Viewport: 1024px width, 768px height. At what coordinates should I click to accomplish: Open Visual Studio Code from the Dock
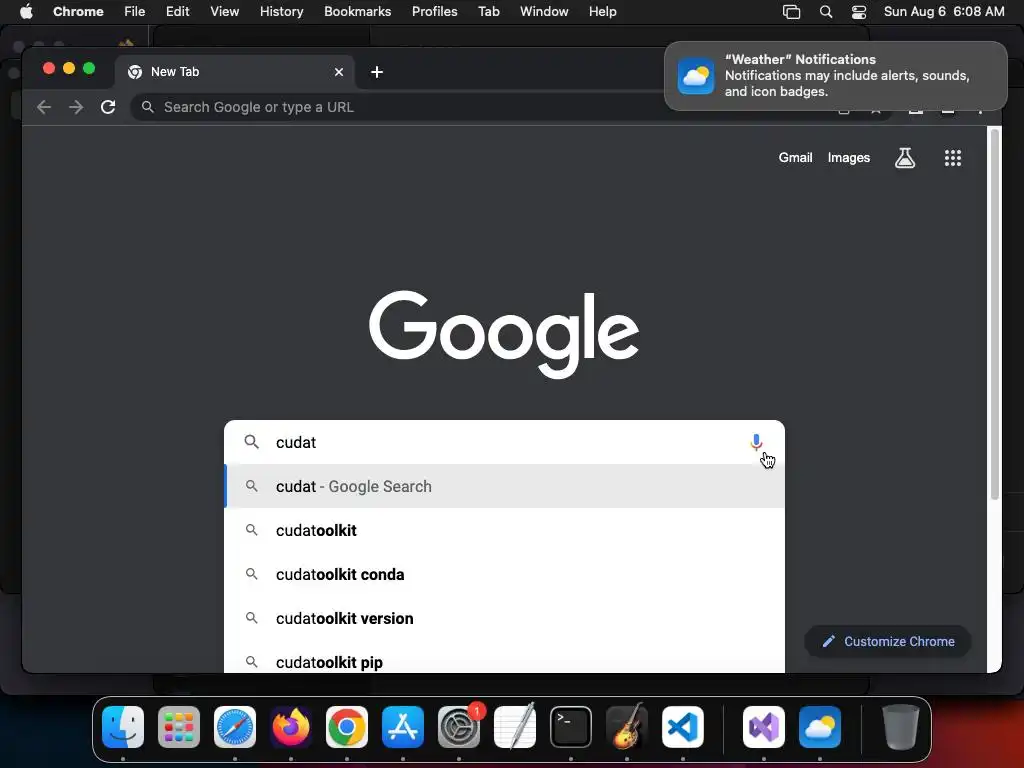click(683, 727)
